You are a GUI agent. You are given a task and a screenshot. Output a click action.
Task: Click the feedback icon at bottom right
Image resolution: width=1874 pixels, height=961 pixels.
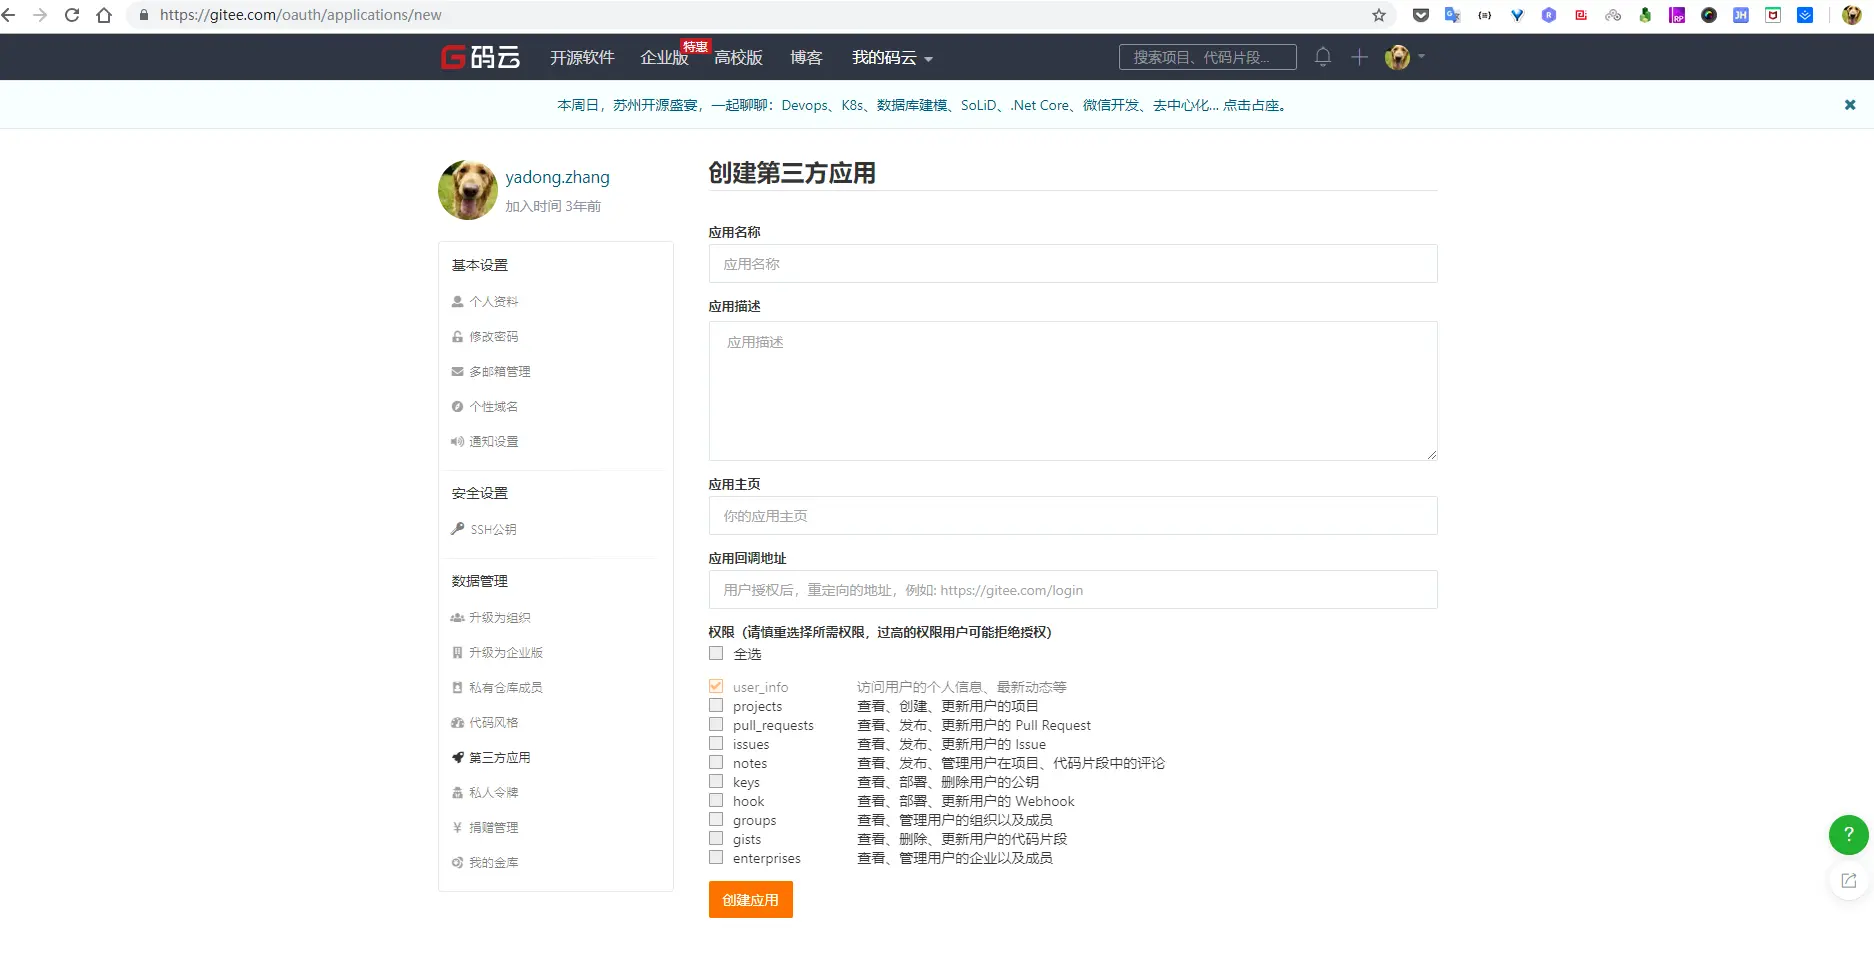[x=1847, y=880]
